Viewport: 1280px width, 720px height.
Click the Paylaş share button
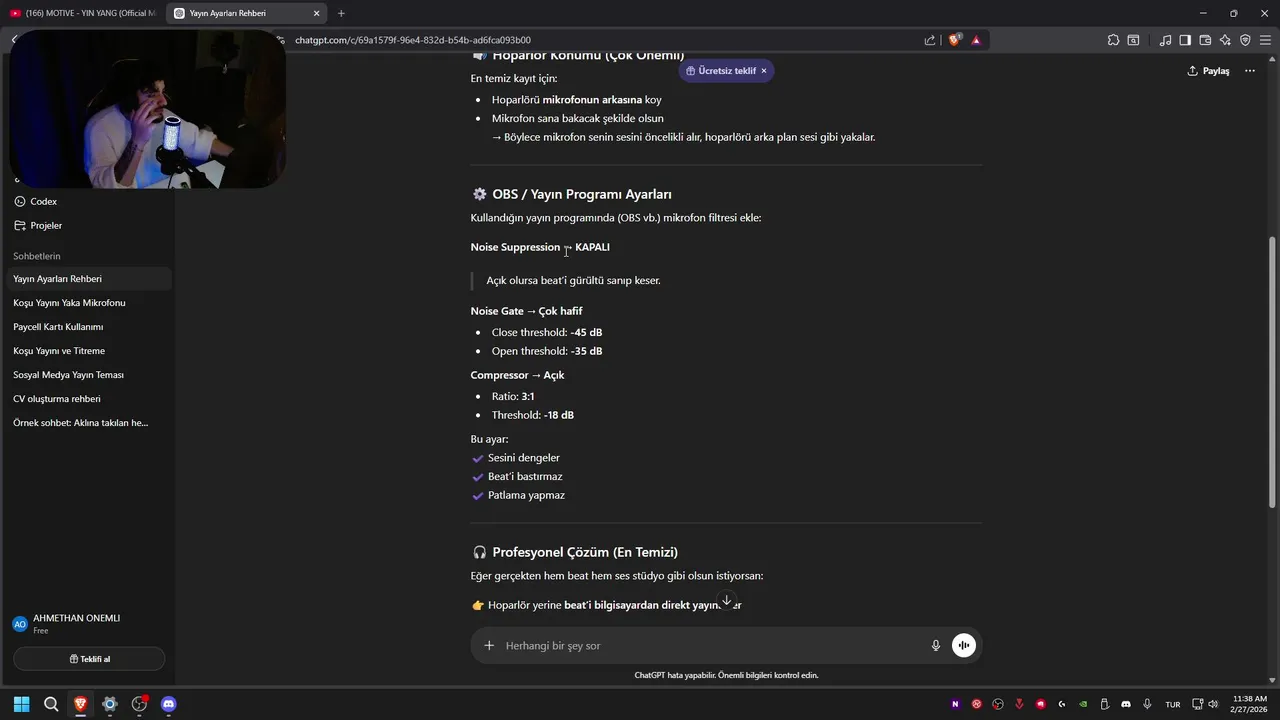(x=1208, y=71)
